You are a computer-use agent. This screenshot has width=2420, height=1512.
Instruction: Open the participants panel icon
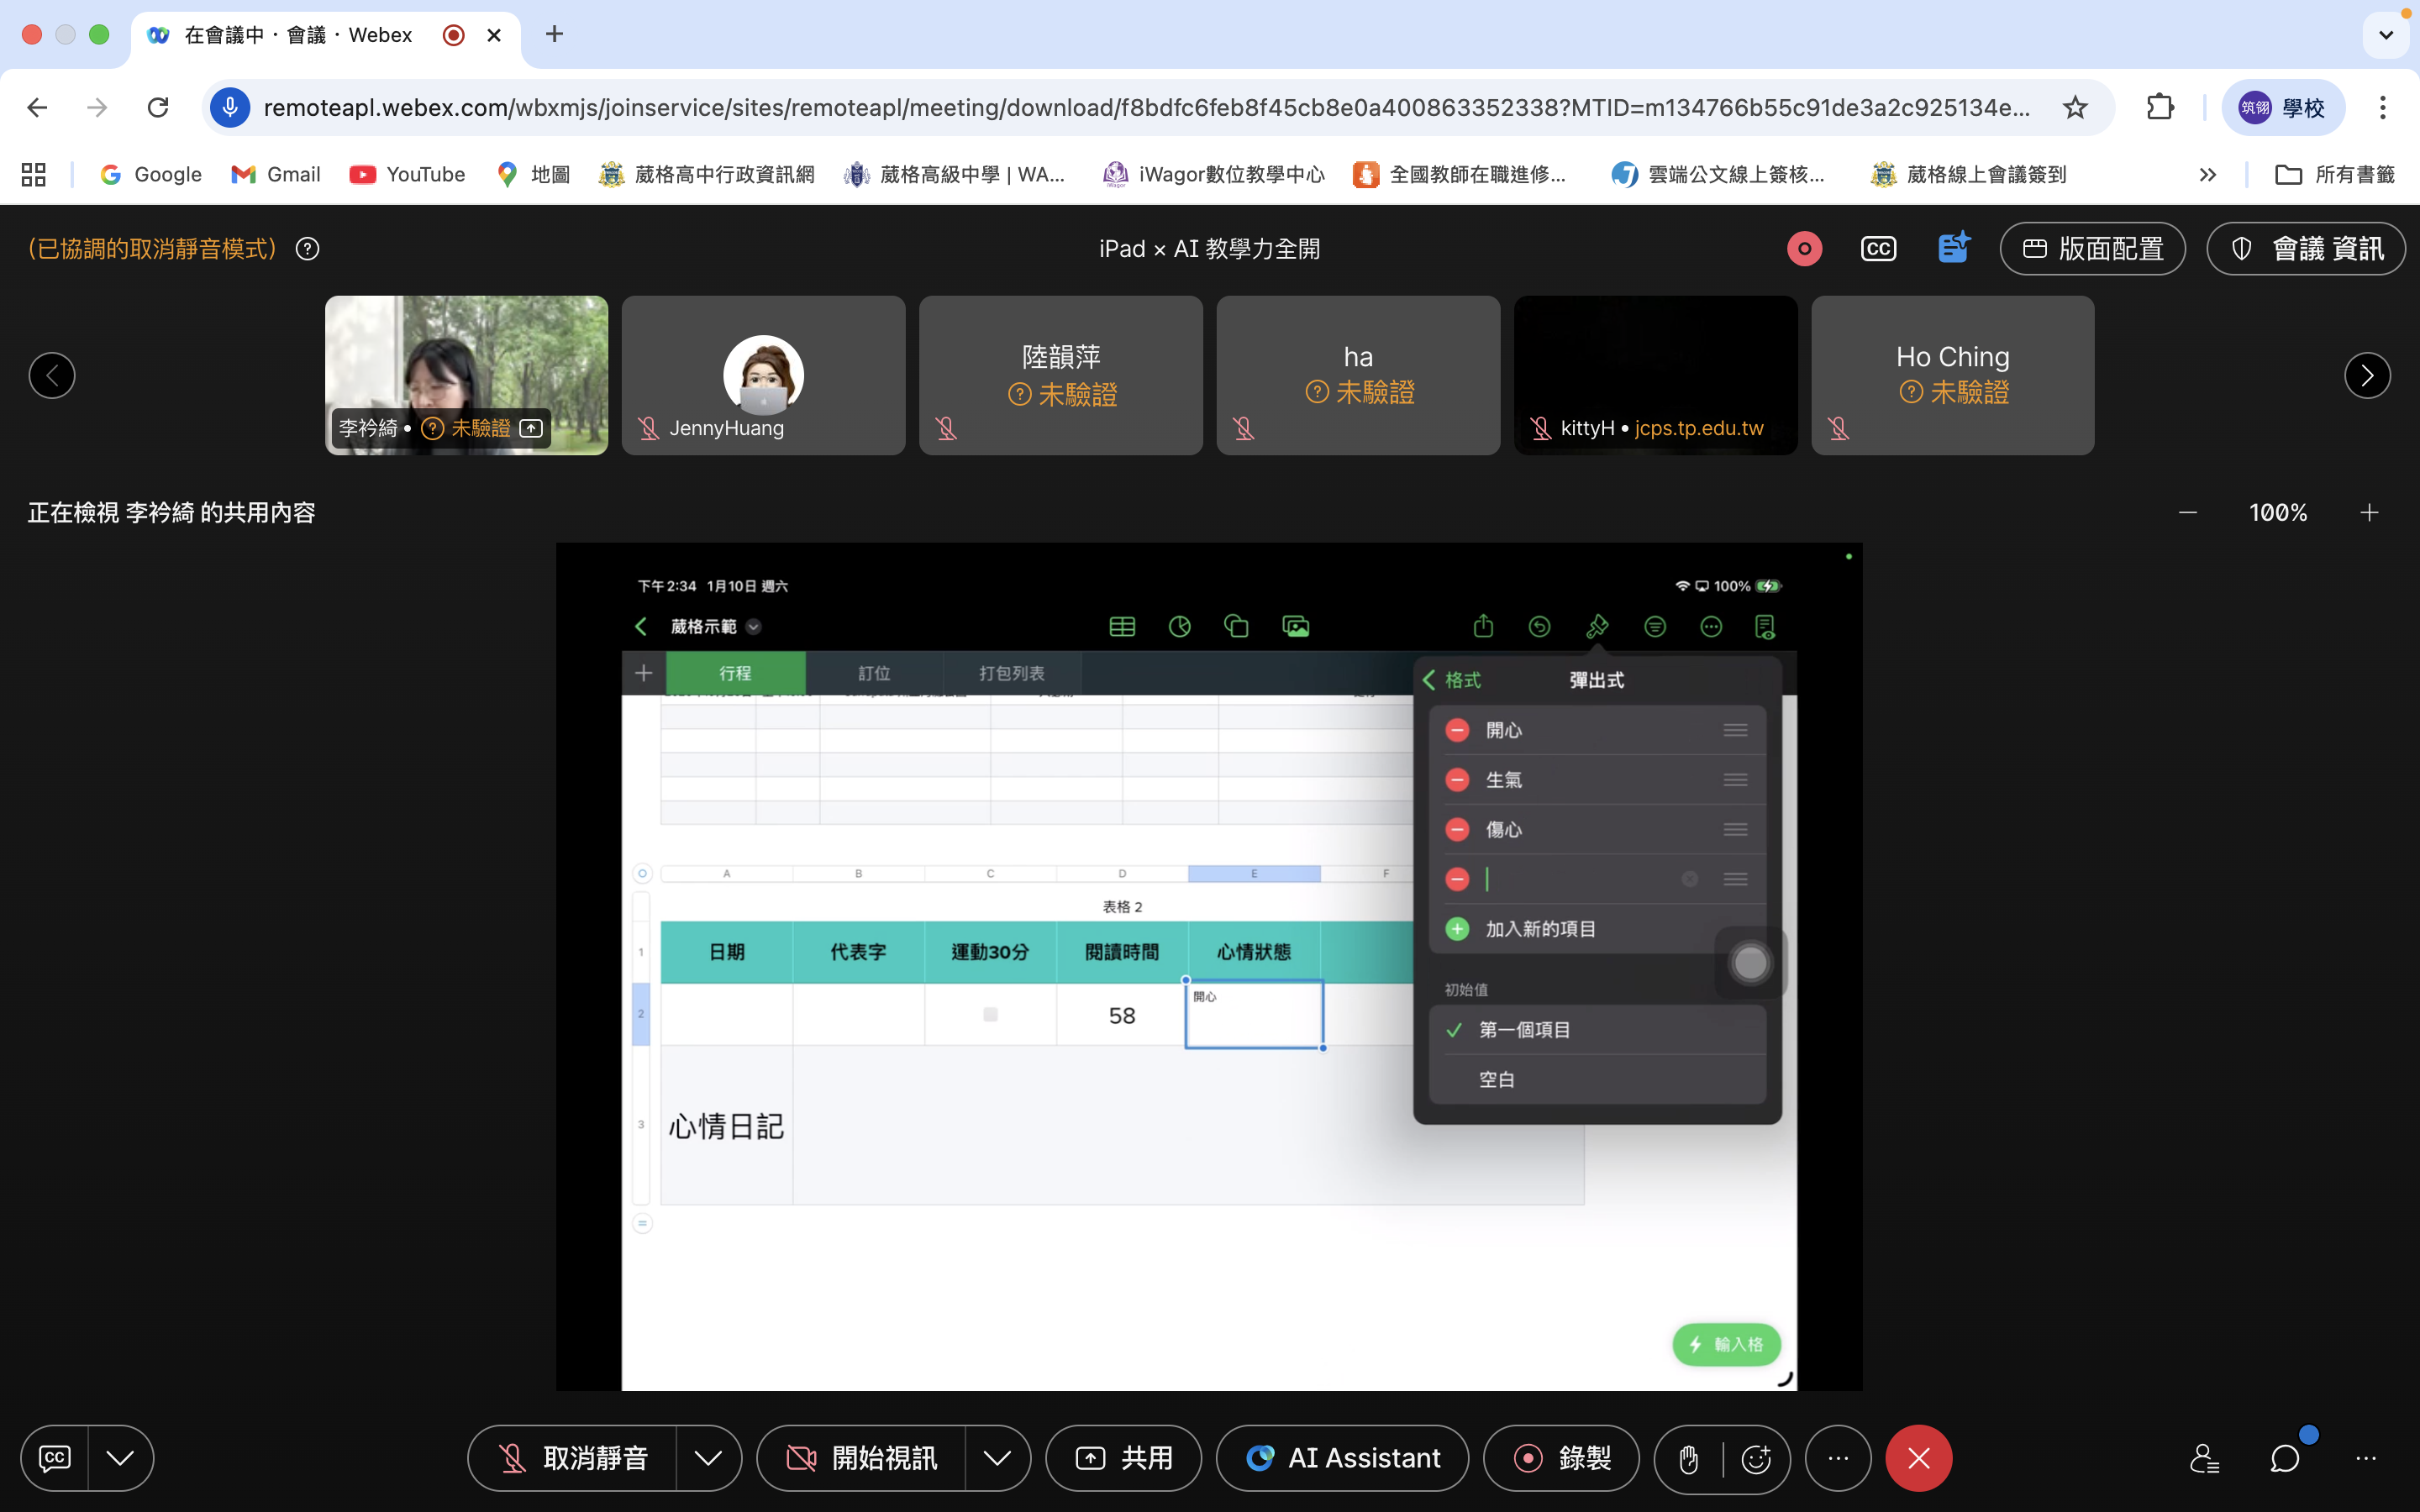coord(2204,1458)
